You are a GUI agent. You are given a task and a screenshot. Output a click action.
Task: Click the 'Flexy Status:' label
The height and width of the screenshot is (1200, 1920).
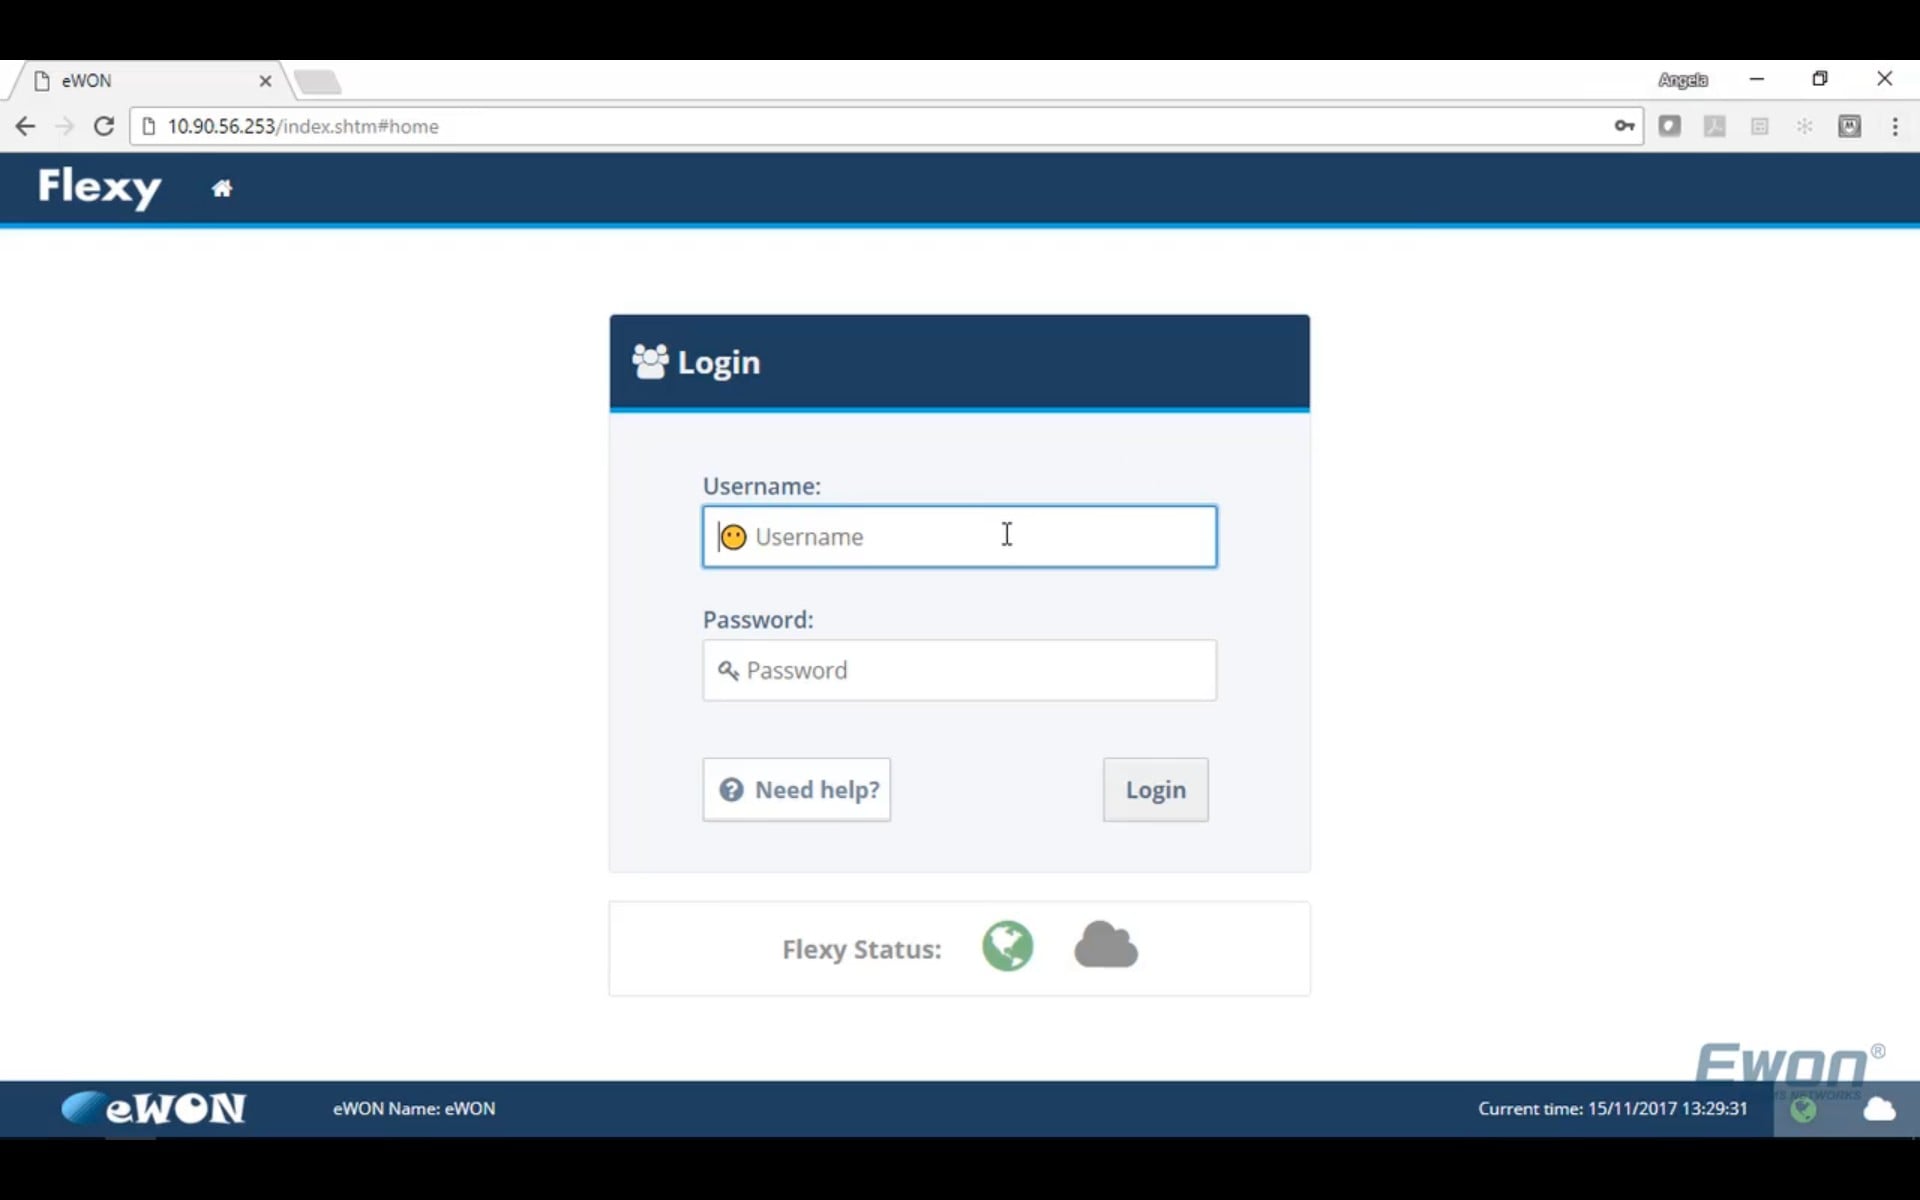pos(861,949)
